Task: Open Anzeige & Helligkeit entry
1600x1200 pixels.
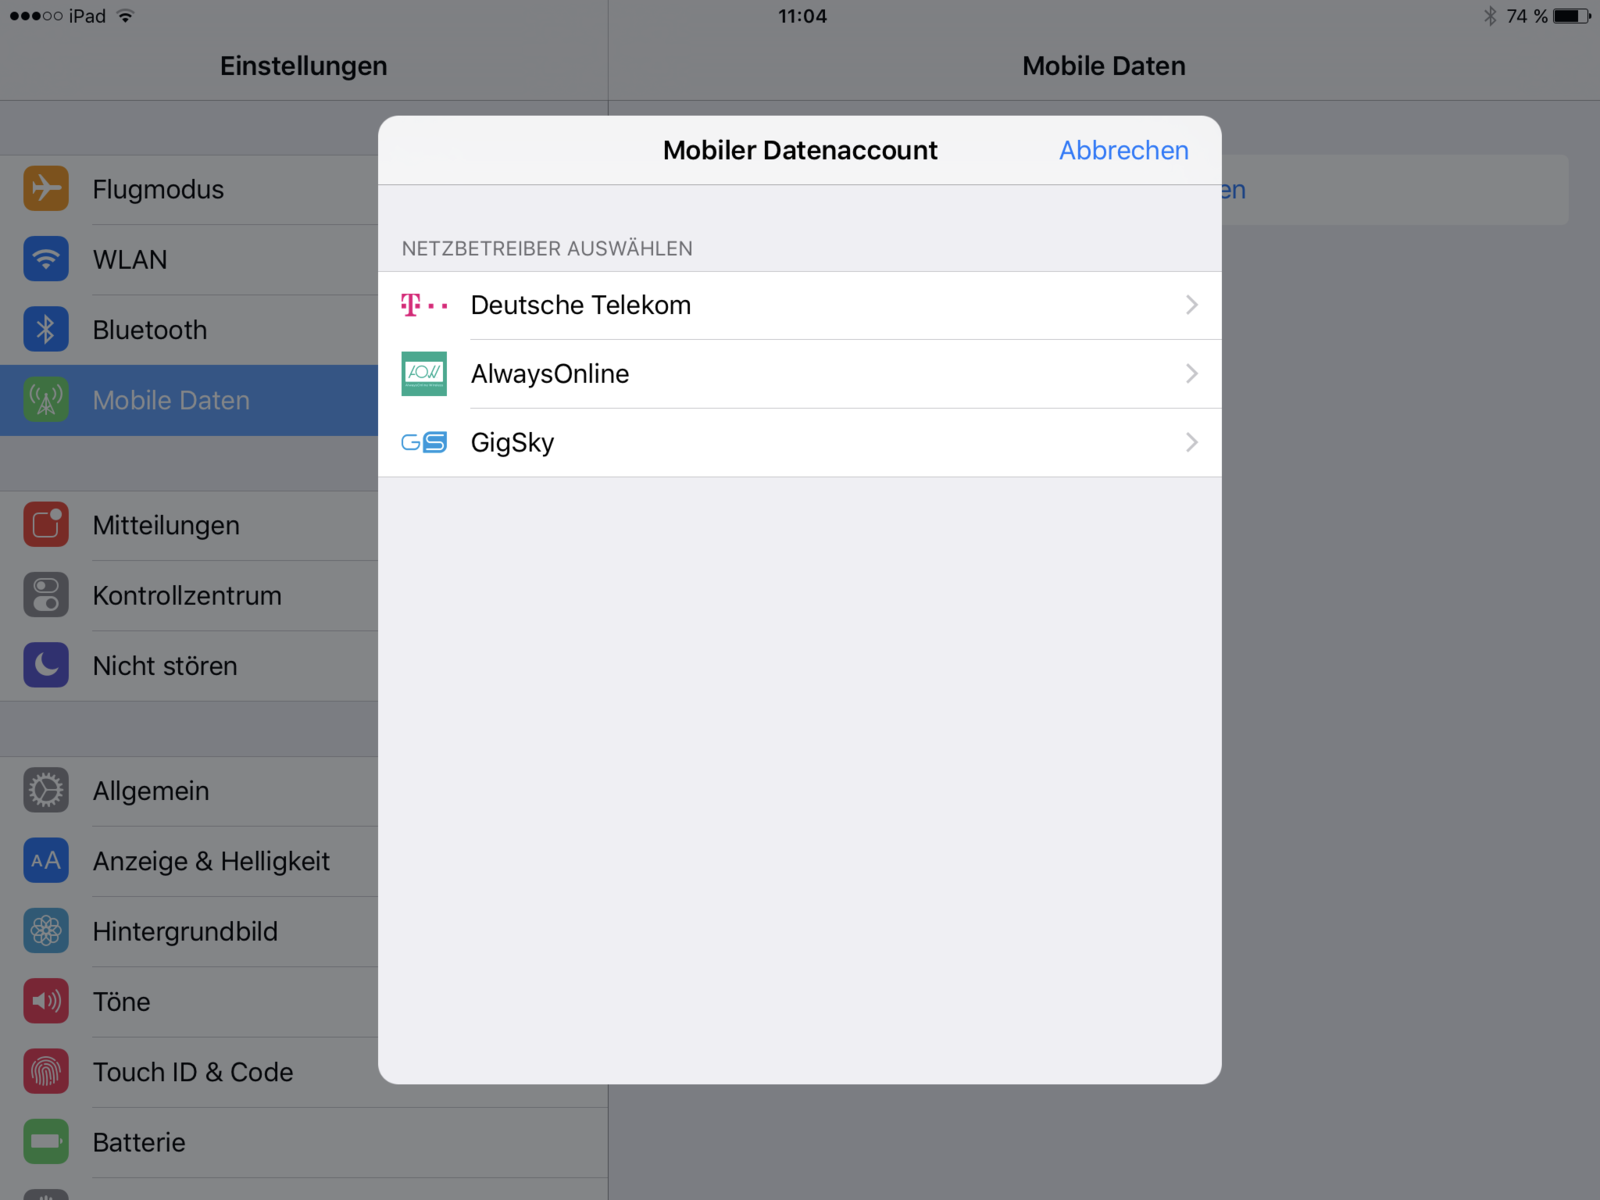Action: pos(189,861)
